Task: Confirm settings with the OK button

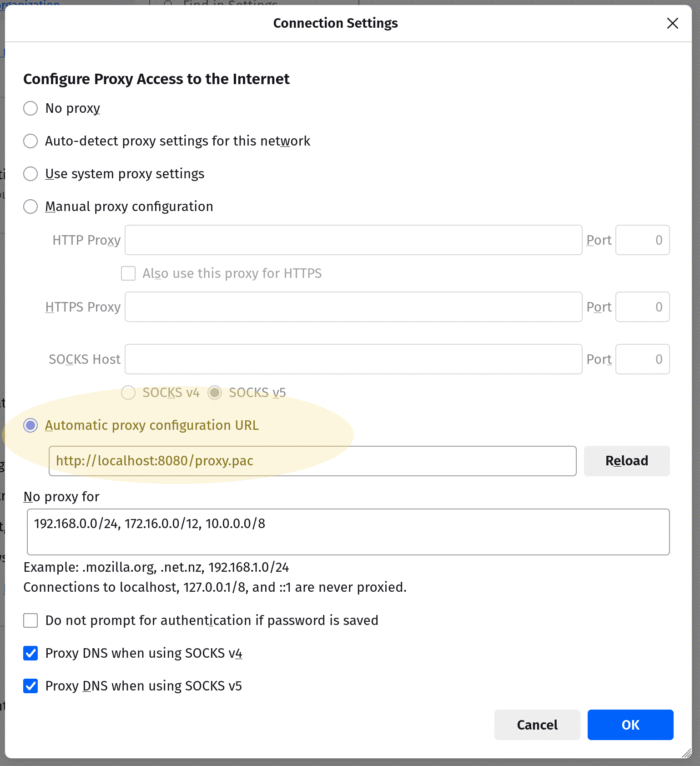Action: coord(630,725)
